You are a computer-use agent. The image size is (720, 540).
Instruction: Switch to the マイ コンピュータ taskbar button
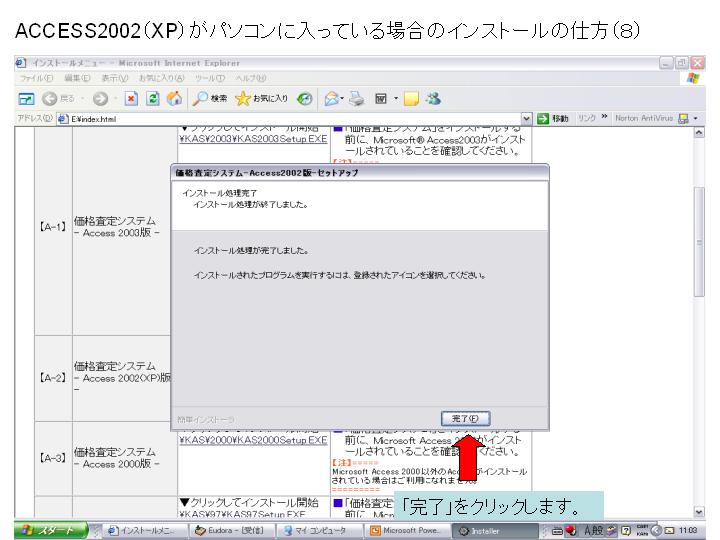[x=320, y=531]
